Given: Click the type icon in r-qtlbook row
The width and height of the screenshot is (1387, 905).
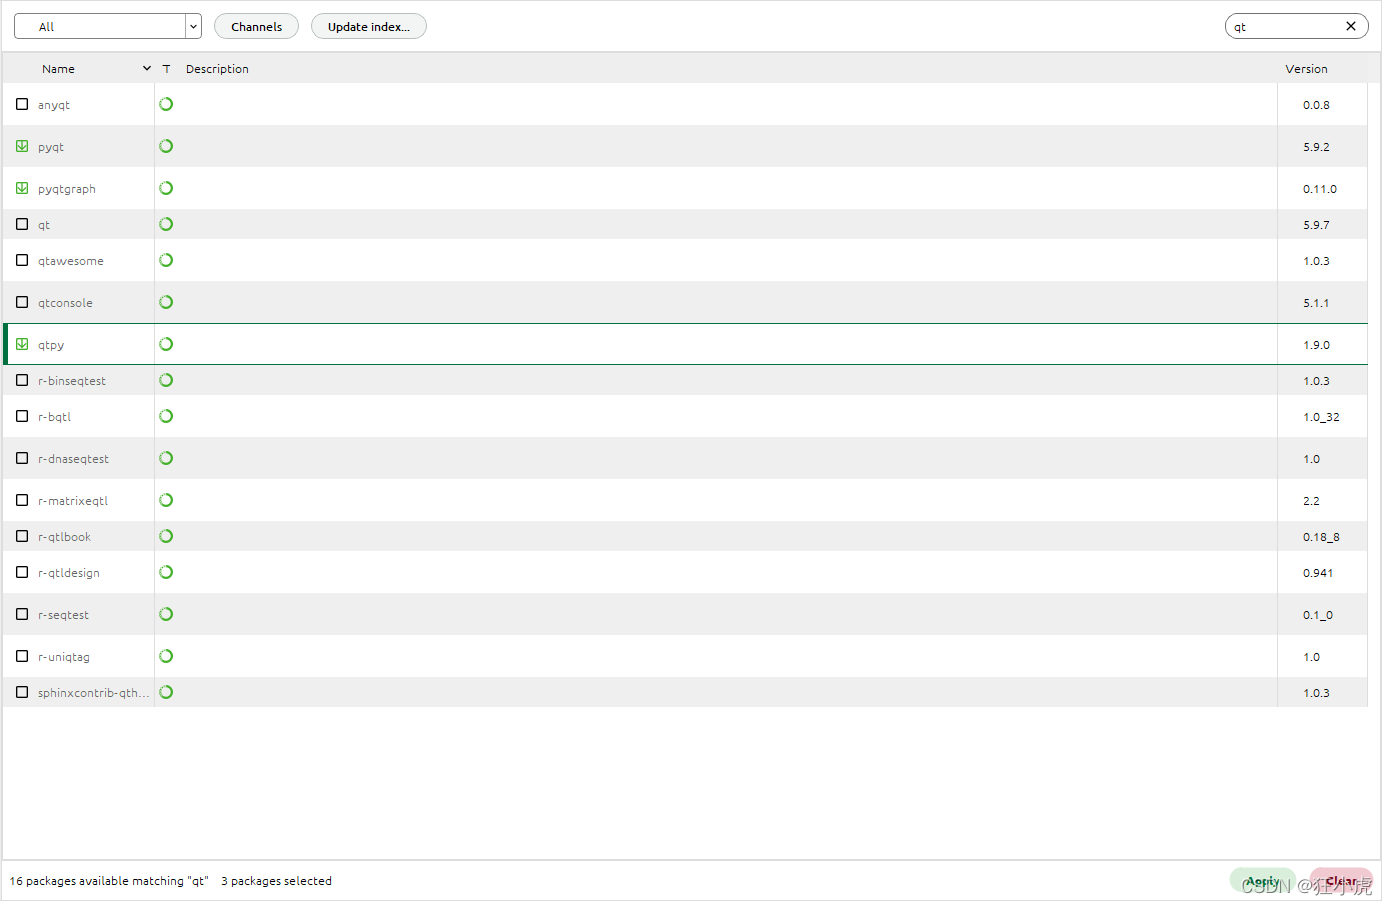Looking at the screenshot, I should click(166, 536).
